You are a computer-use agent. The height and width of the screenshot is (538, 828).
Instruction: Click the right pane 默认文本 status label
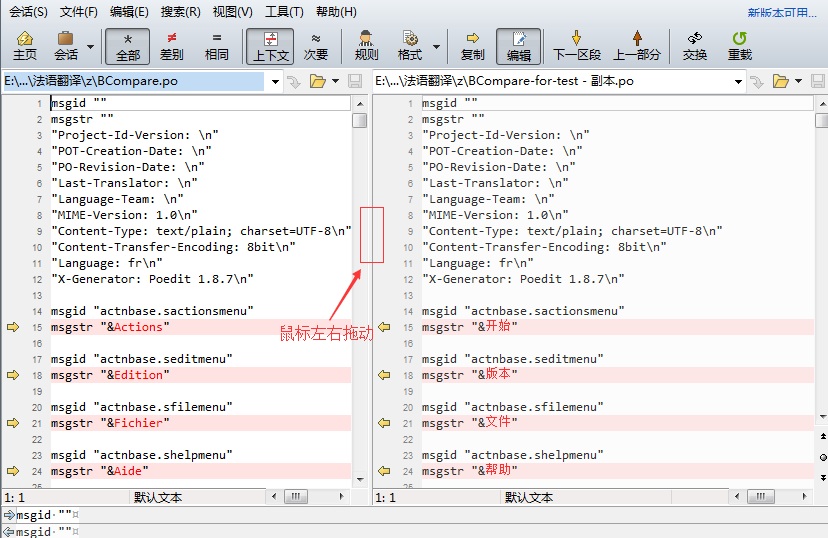click(x=529, y=497)
